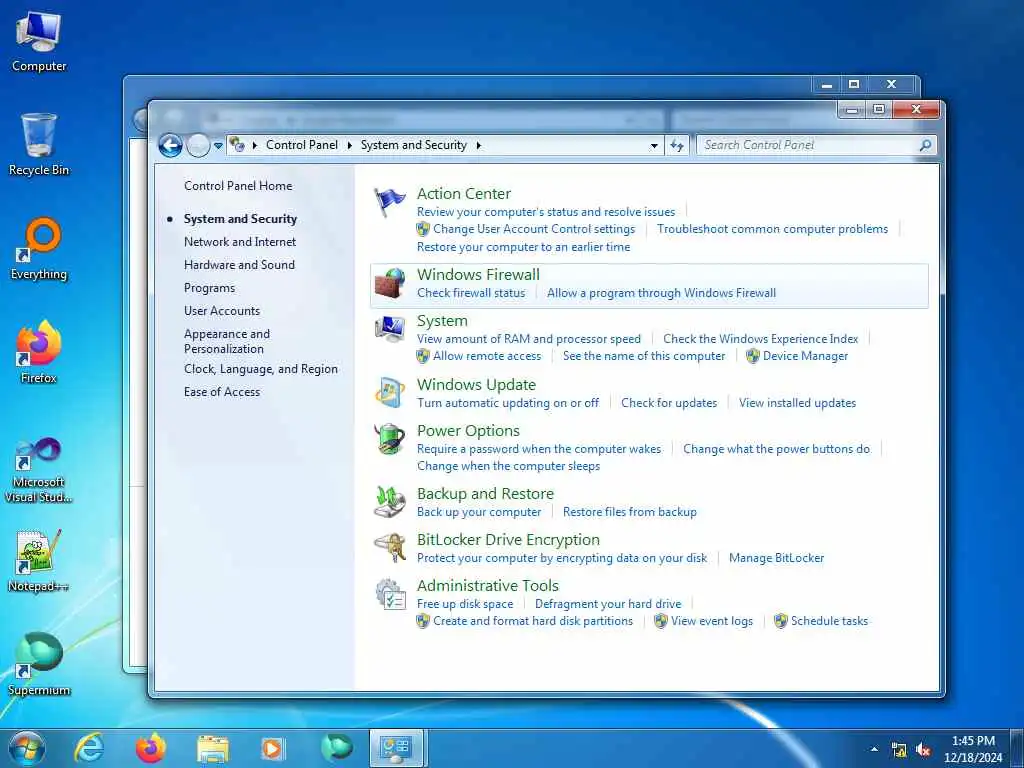Viewport: 1024px width, 768px height.
Task: Click Change what the power buttons do
Action: [776, 449]
